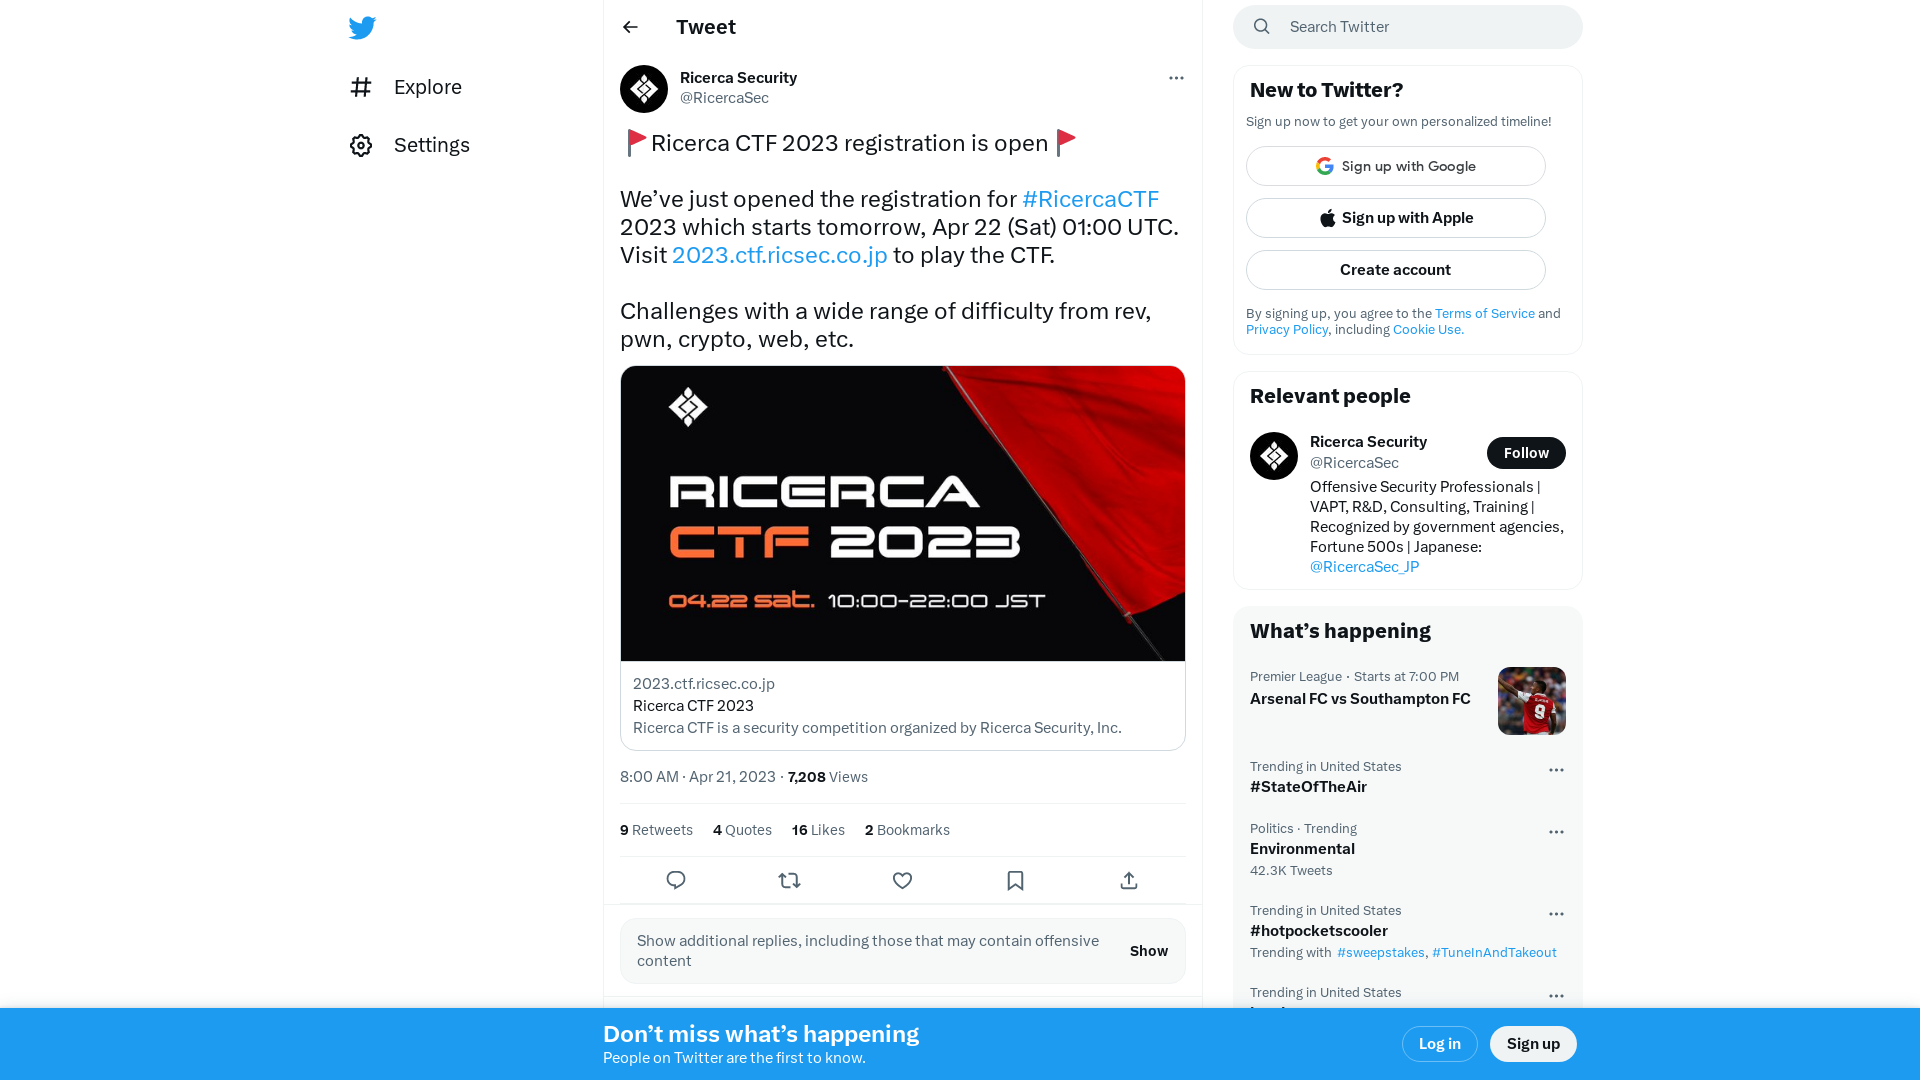The width and height of the screenshot is (1920, 1080).
Task: Show additional replies with offensive content
Action: pyautogui.click(x=1149, y=951)
